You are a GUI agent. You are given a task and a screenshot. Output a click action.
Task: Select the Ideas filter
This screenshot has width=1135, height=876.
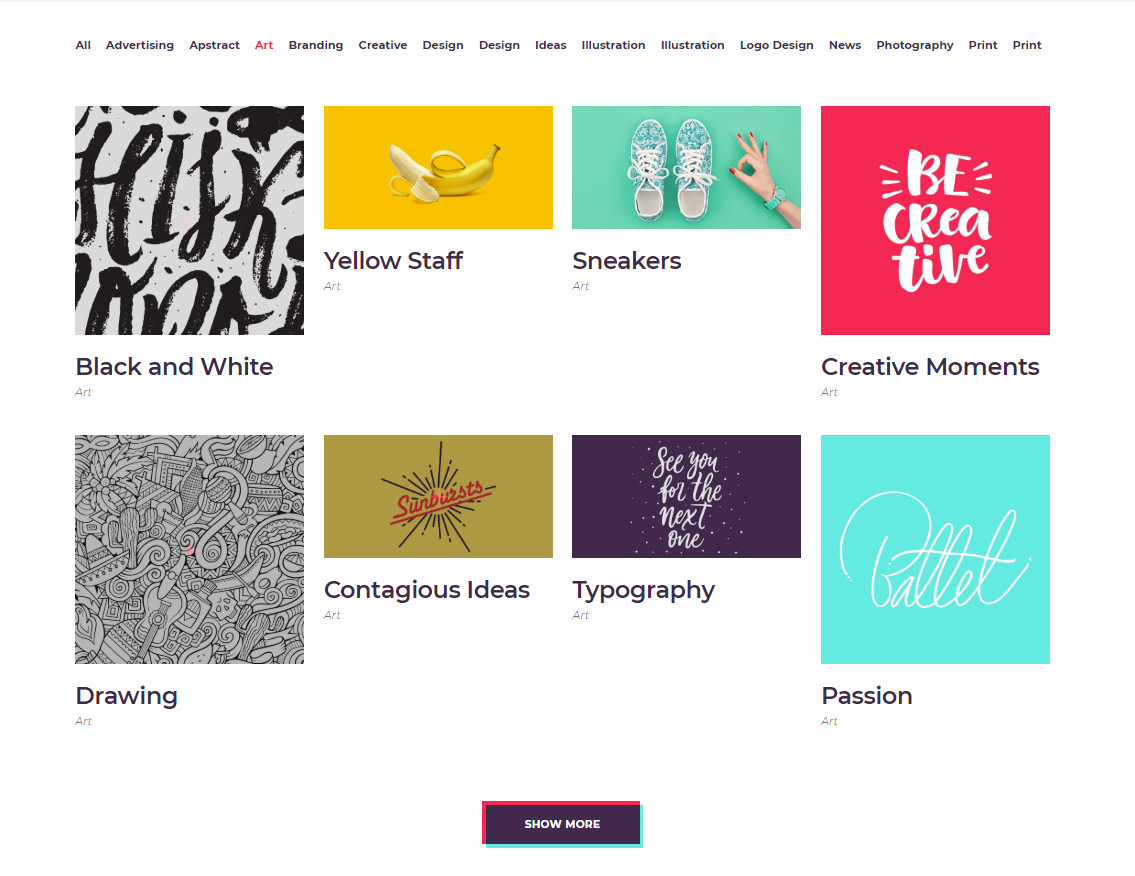click(550, 45)
